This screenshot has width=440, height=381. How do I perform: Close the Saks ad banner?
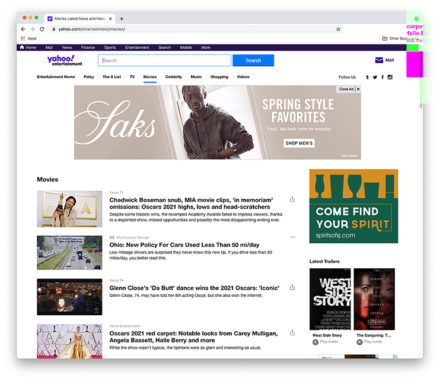[x=358, y=89]
